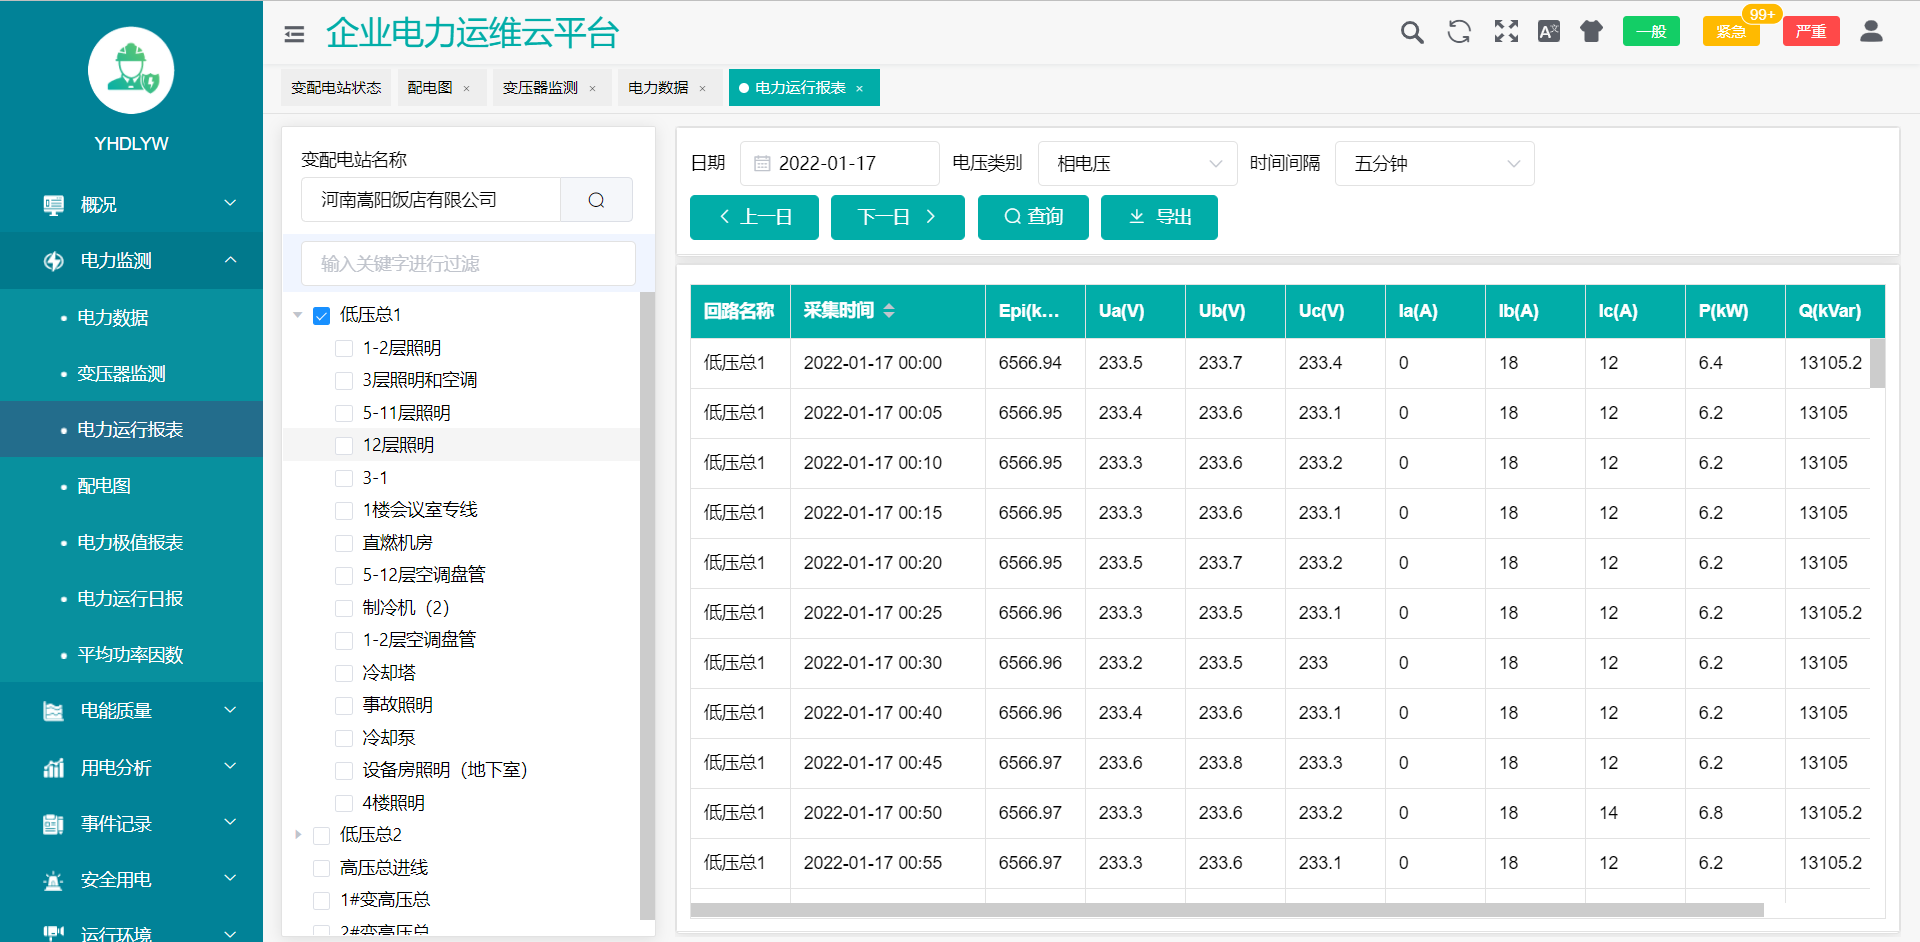The width and height of the screenshot is (1920, 942).
Task: Click the keyword filter input field
Action: coord(468,264)
